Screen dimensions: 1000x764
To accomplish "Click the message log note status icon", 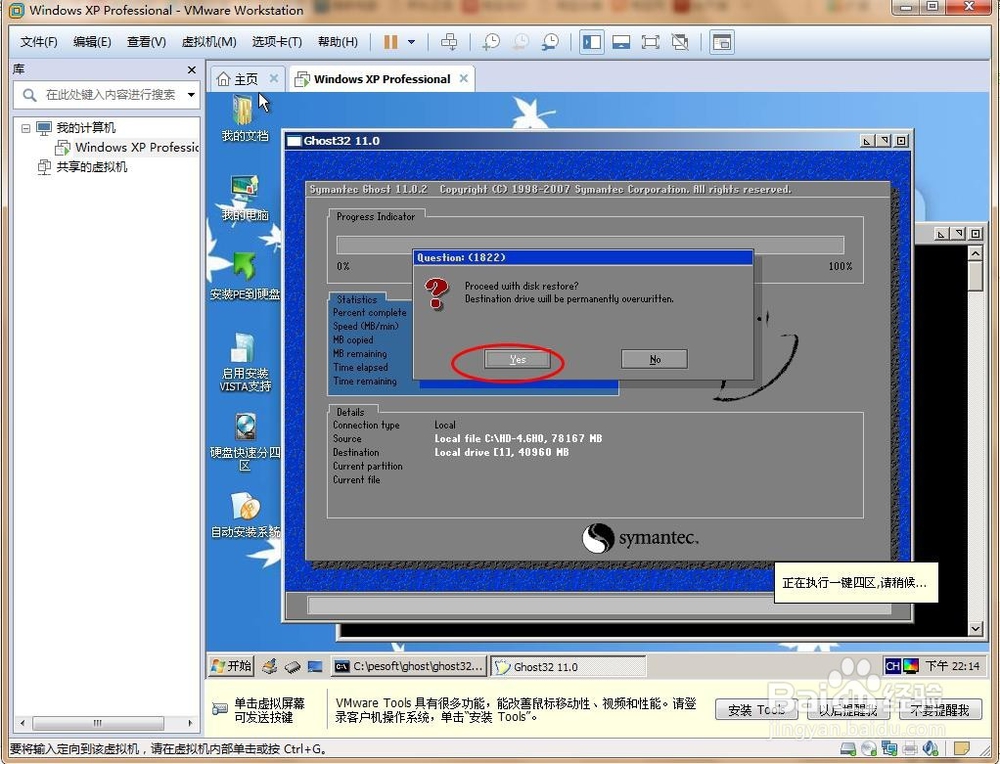I will click(x=961, y=748).
